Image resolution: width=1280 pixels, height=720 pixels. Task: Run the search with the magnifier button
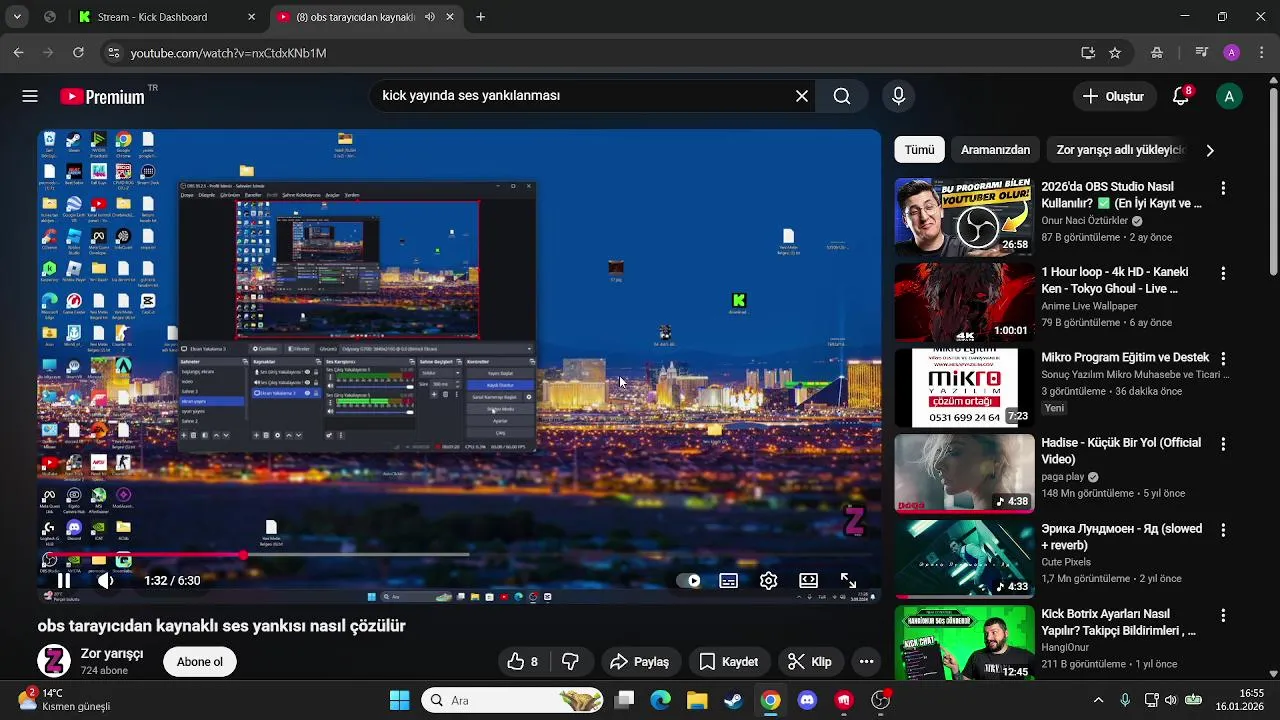coord(842,96)
